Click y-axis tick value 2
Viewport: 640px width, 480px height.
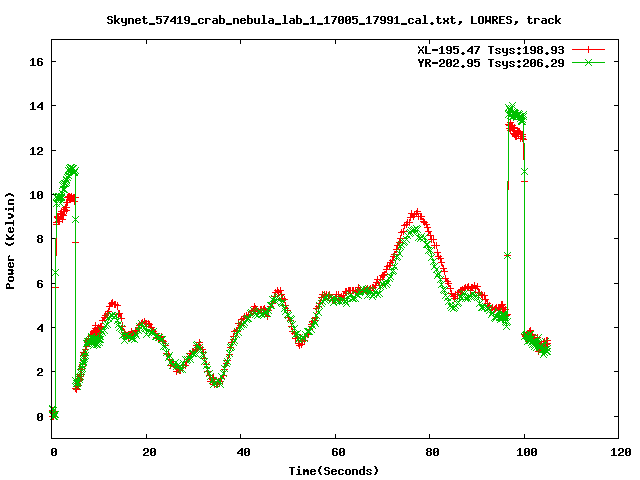(40, 372)
